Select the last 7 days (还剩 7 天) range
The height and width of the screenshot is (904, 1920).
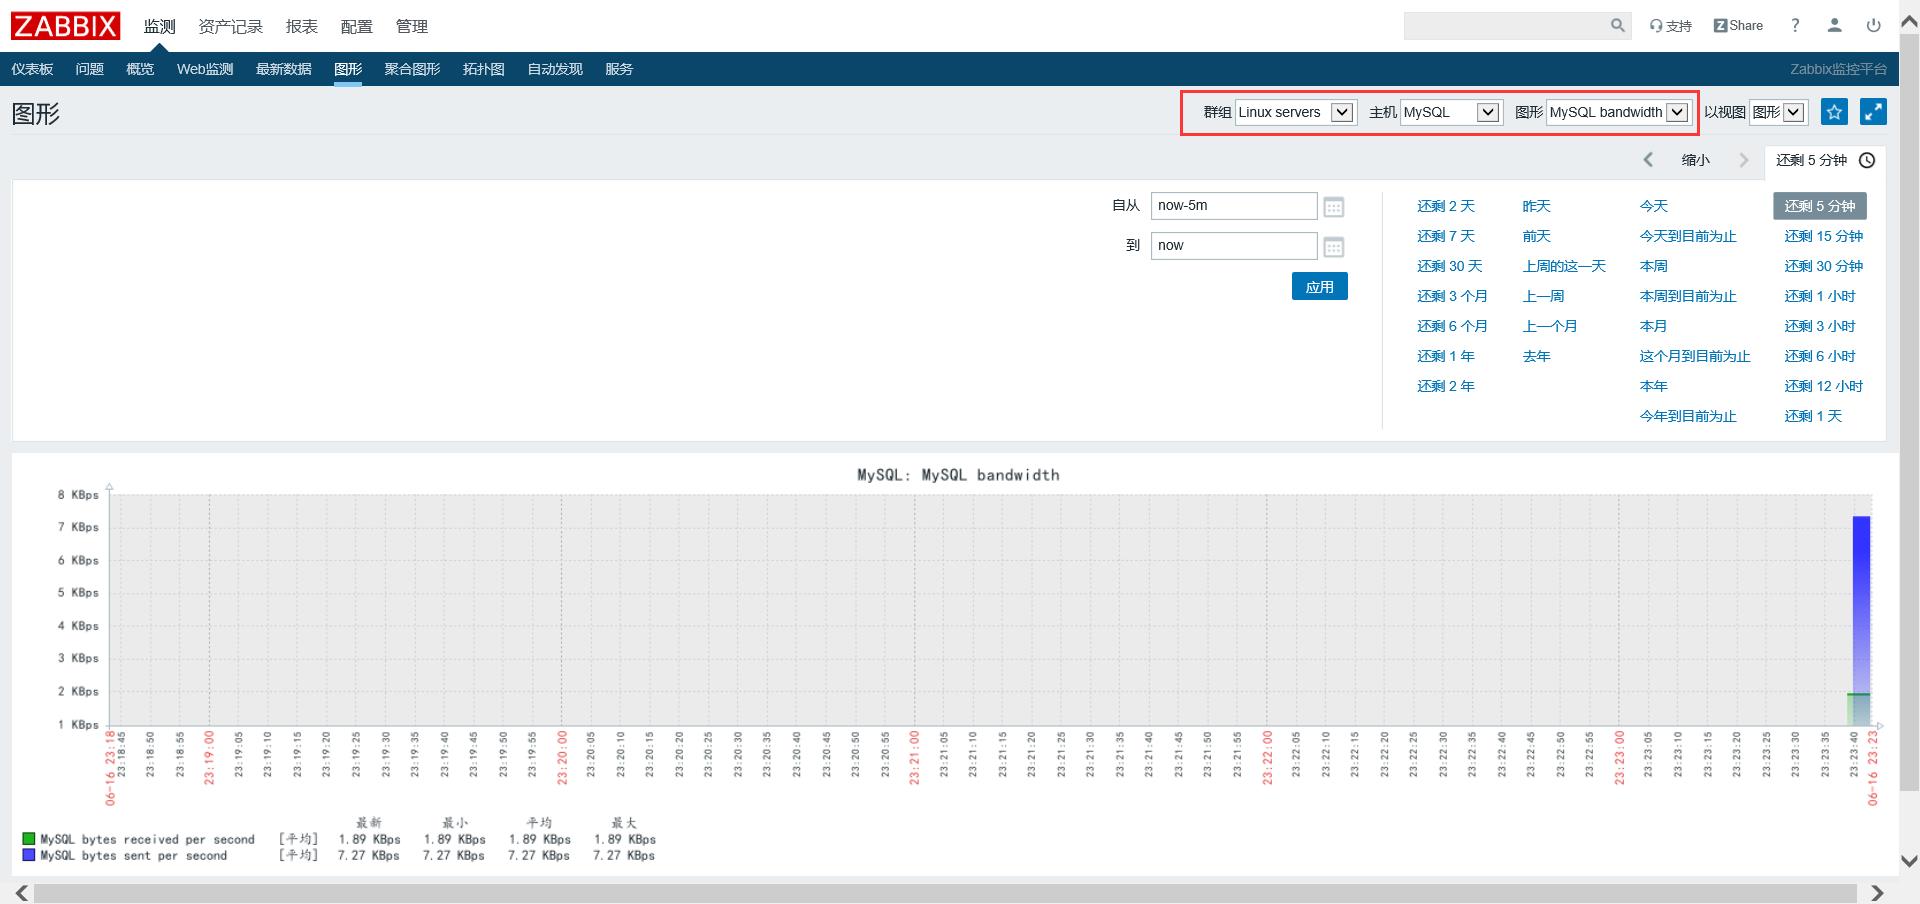[x=1445, y=236]
